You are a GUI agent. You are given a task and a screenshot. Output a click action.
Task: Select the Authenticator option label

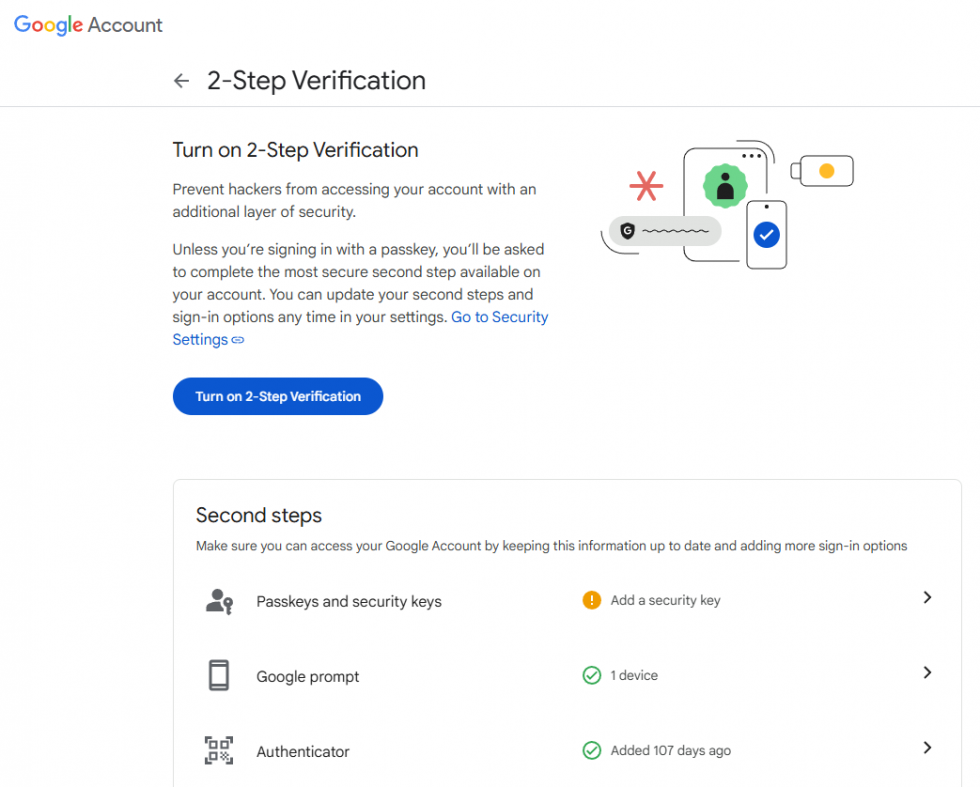coord(302,752)
